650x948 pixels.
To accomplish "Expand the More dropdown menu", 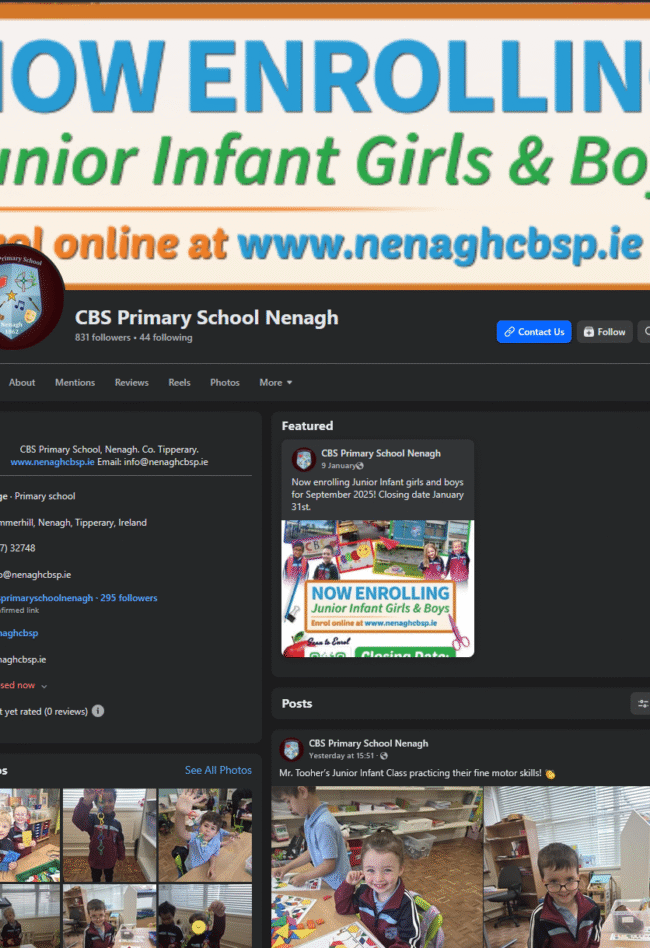I will pos(276,382).
